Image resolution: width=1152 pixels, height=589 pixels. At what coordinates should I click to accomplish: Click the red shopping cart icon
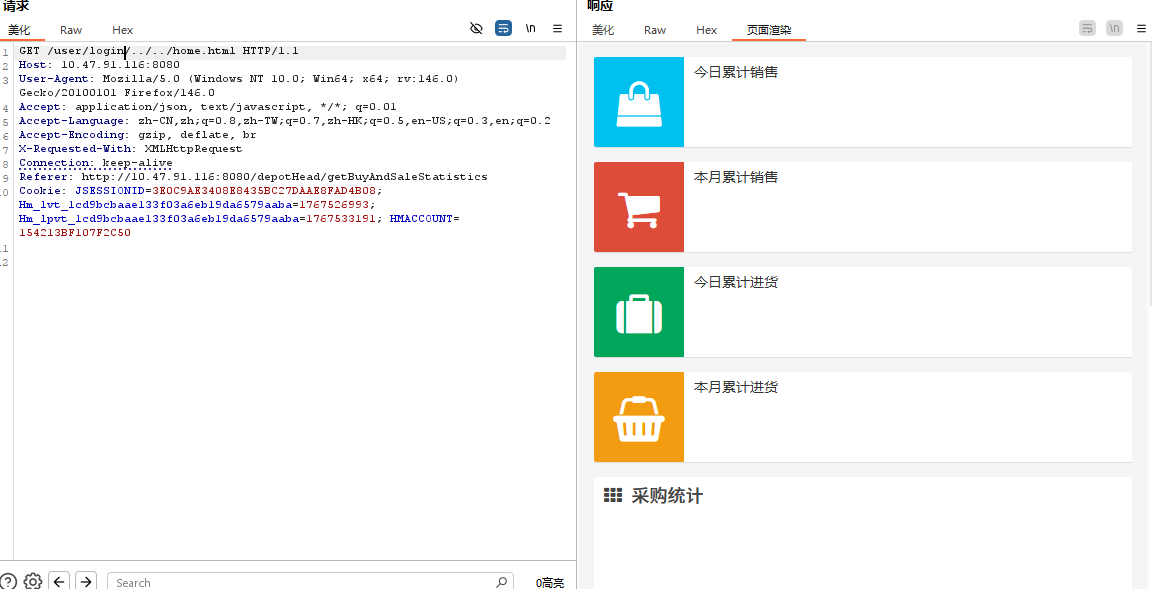(639, 208)
